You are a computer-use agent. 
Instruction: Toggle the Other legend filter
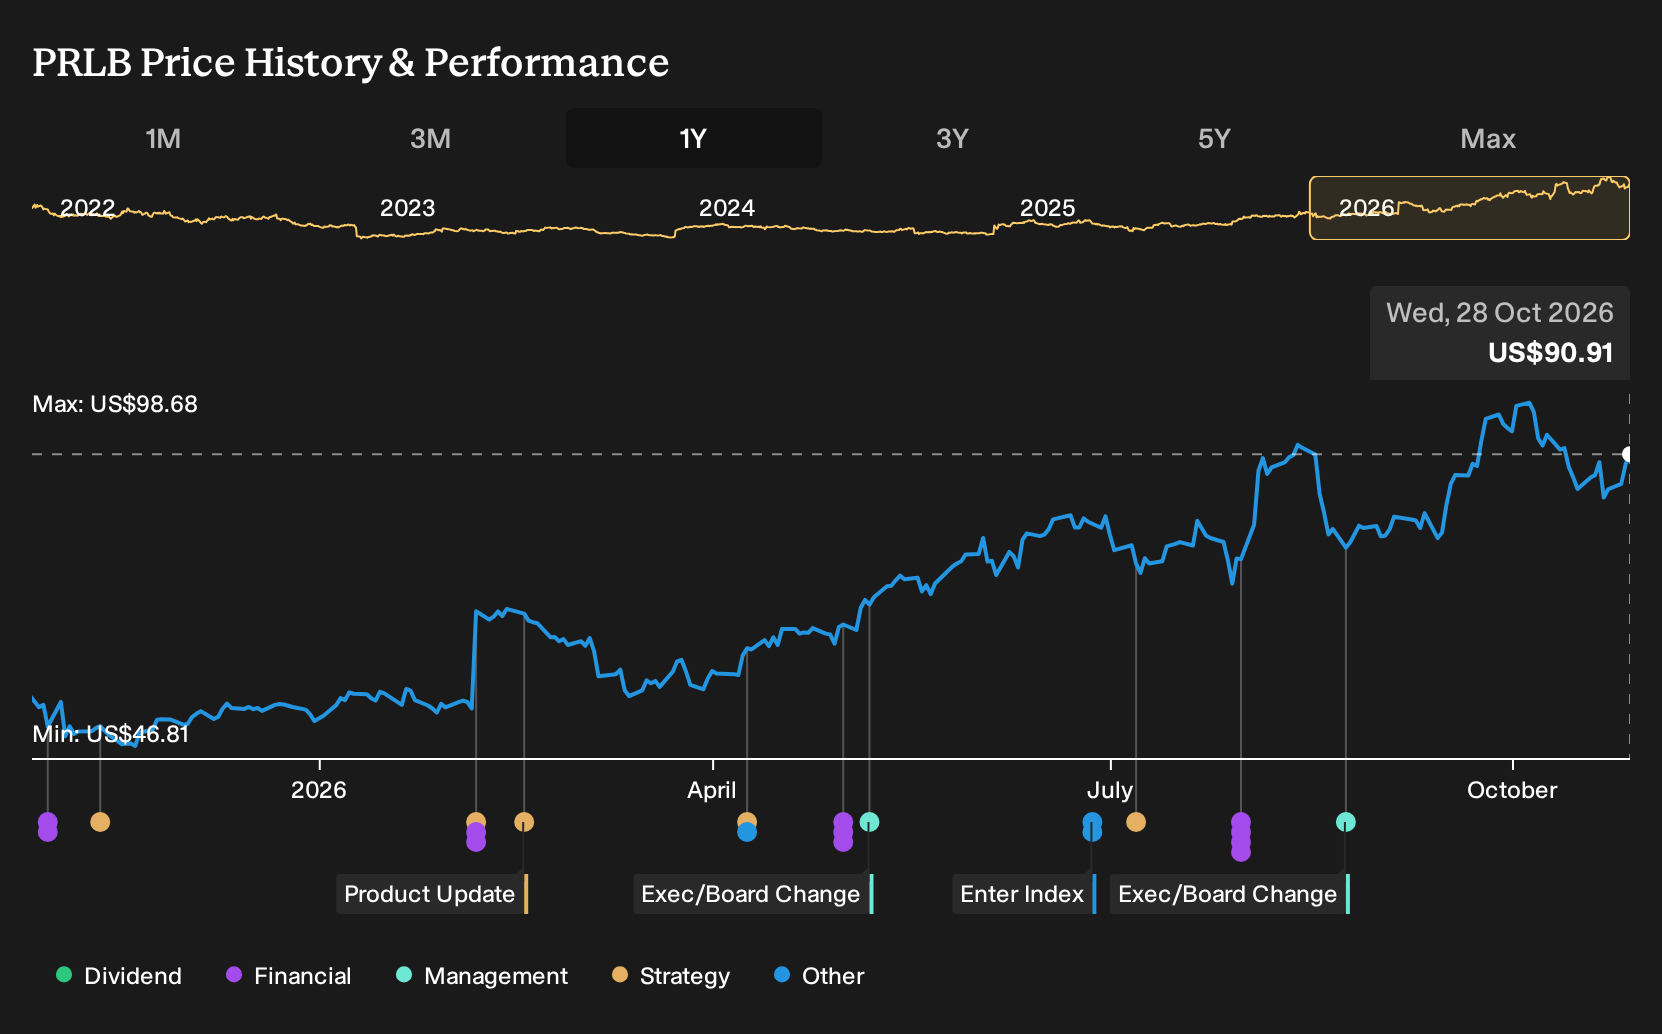pos(819,975)
